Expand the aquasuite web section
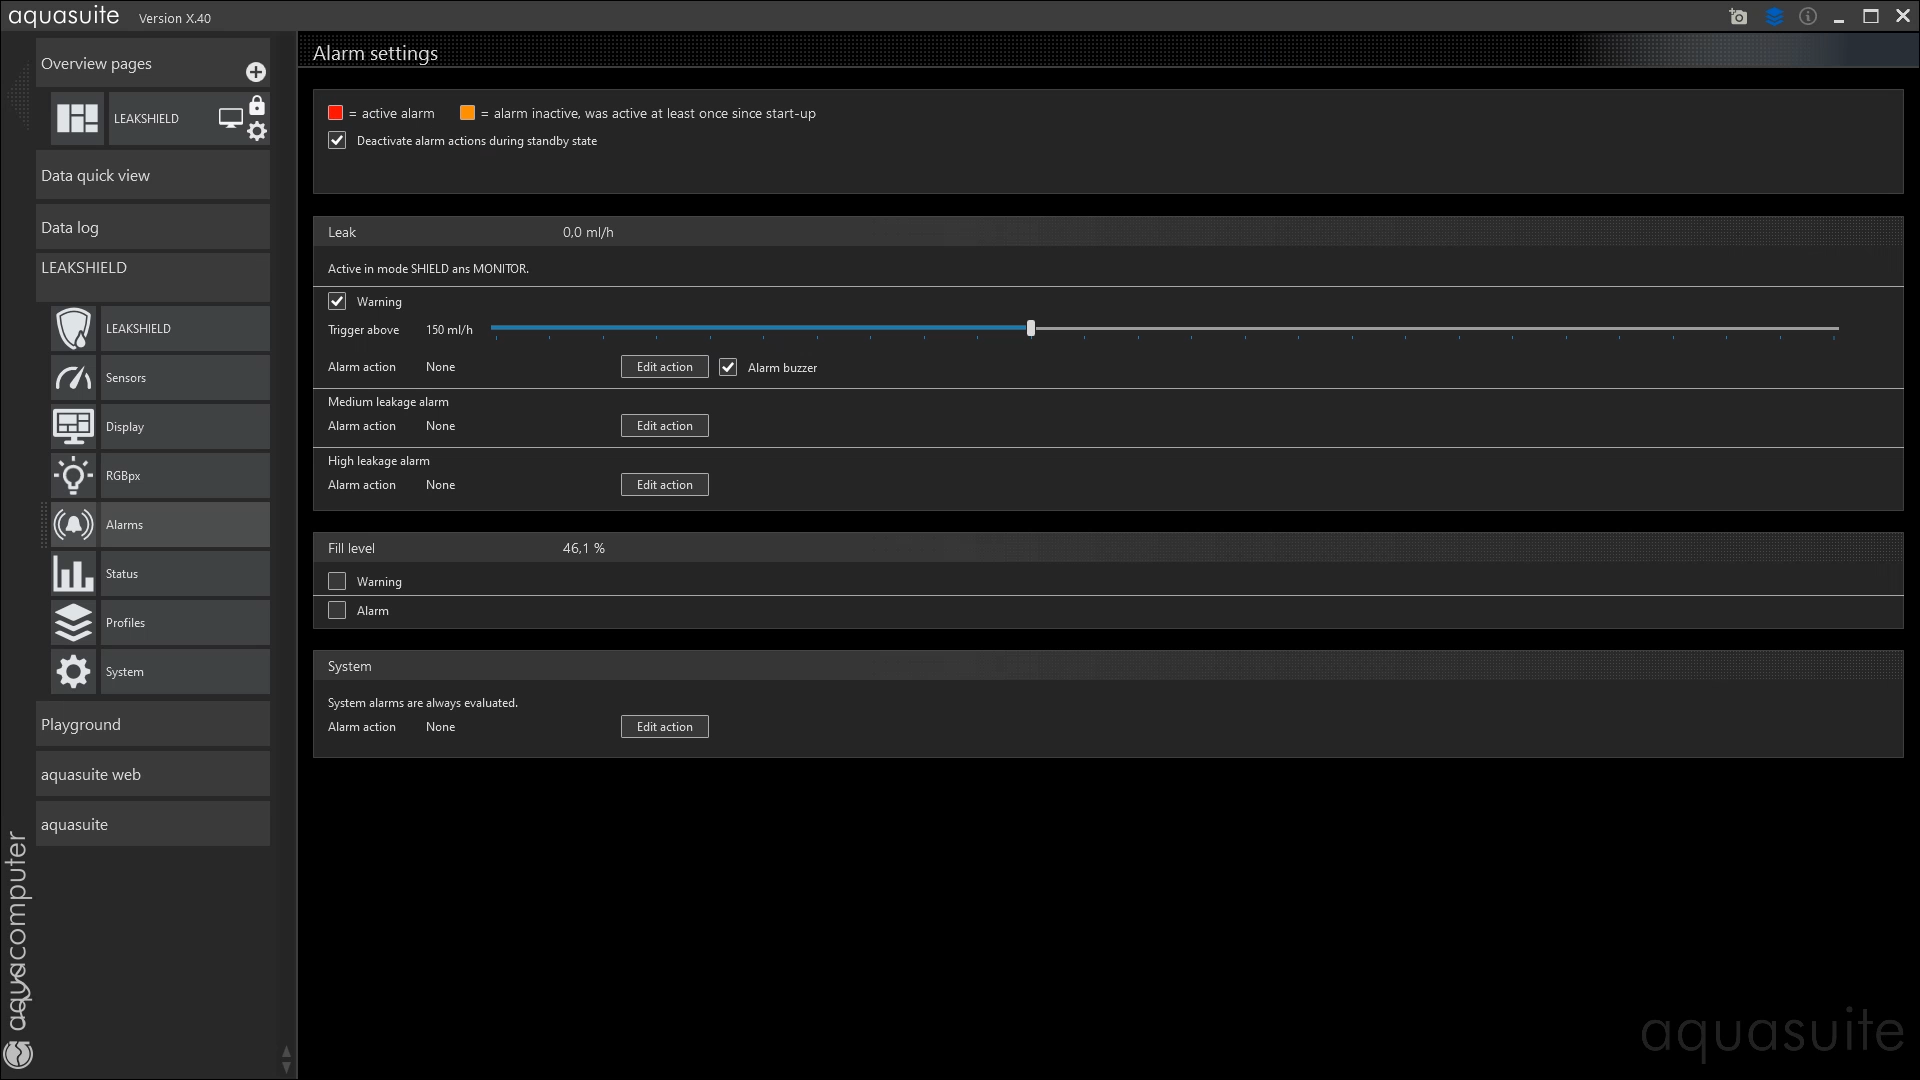Image resolution: width=1920 pixels, height=1080 pixels. [x=153, y=774]
